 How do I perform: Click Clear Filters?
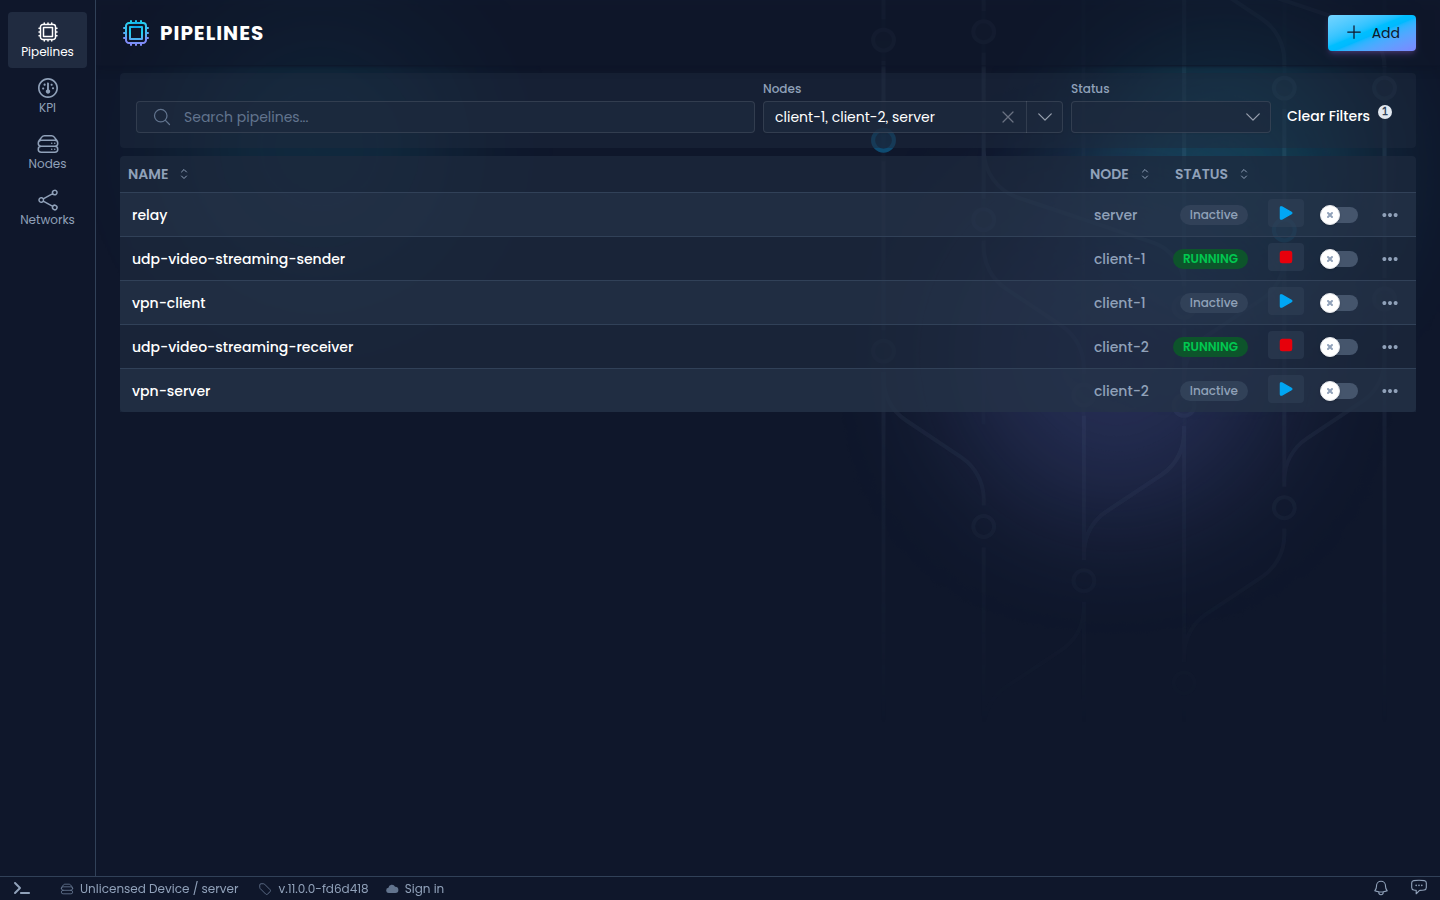[x=1328, y=116]
